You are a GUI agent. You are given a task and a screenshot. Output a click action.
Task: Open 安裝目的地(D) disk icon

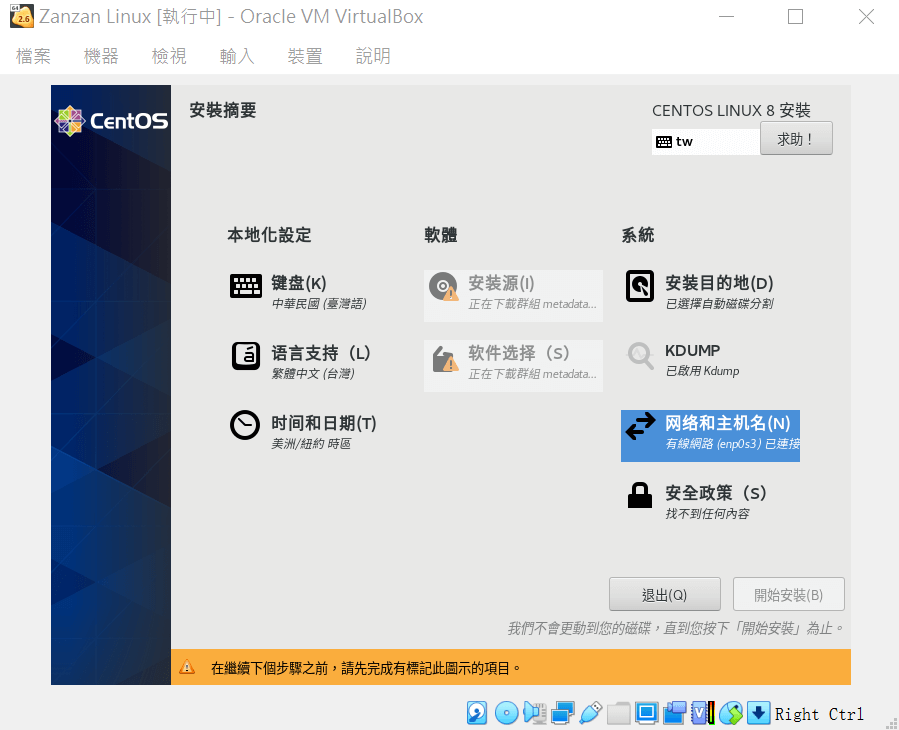click(640, 286)
